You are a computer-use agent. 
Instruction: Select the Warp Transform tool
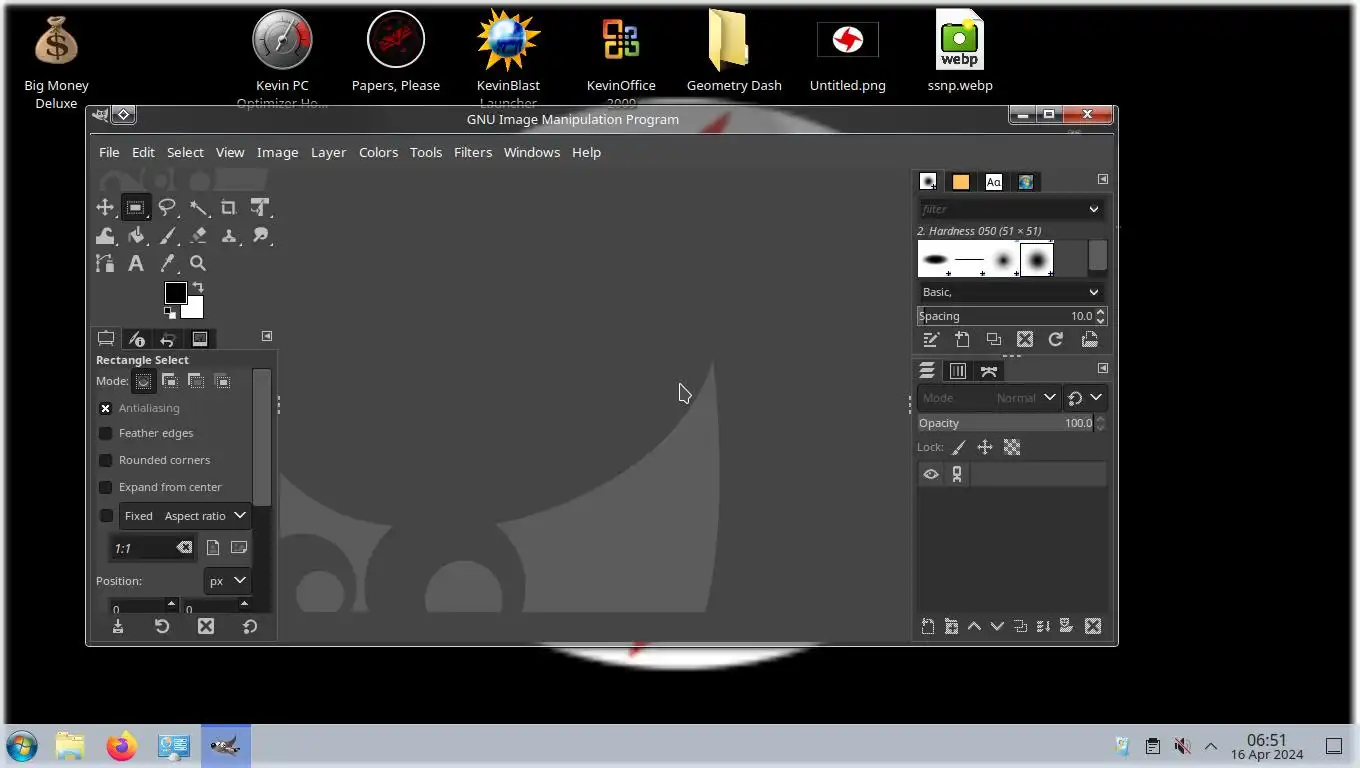tap(105, 236)
